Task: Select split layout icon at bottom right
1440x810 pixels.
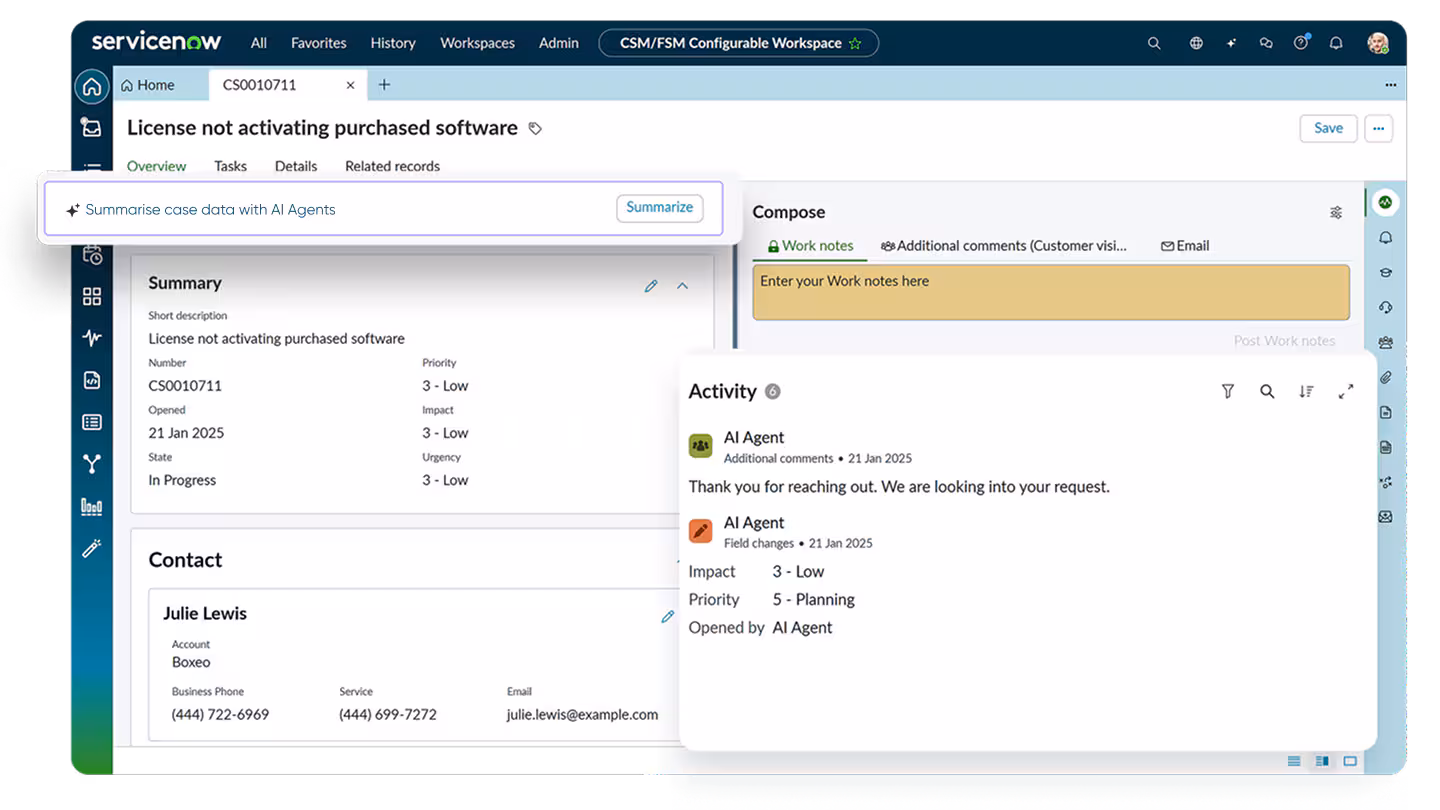Action: coord(1322,761)
